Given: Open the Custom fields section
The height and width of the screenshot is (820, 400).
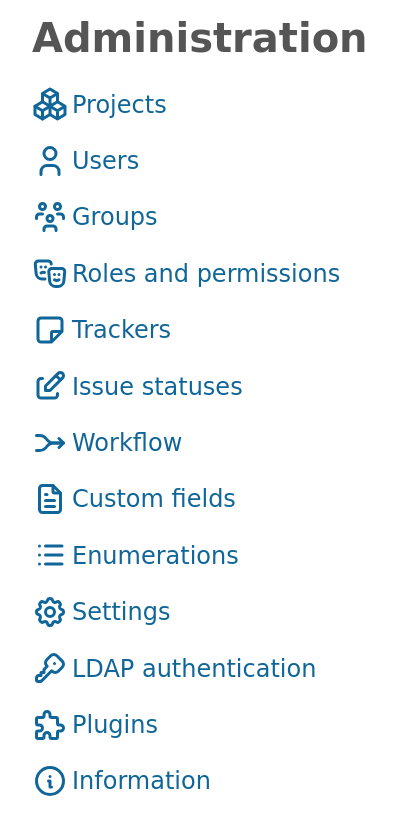Looking at the screenshot, I should pos(154,499).
